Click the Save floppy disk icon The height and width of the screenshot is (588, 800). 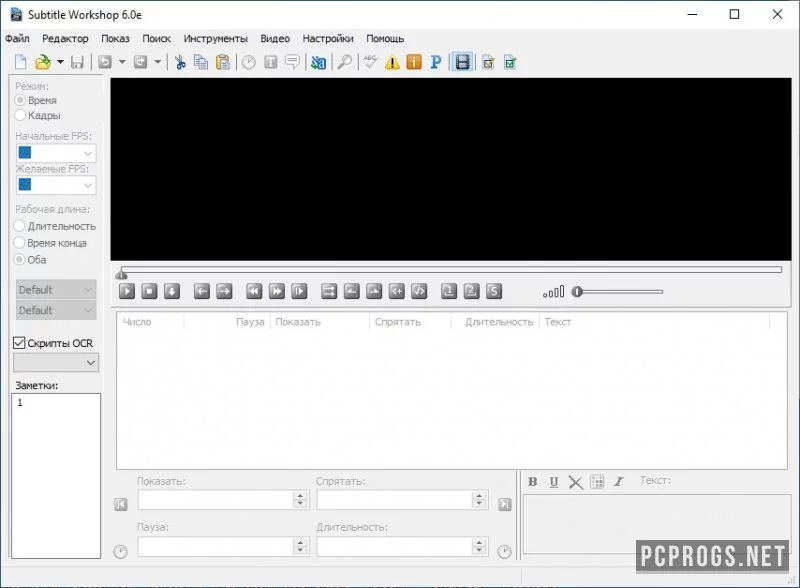click(x=77, y=62)
